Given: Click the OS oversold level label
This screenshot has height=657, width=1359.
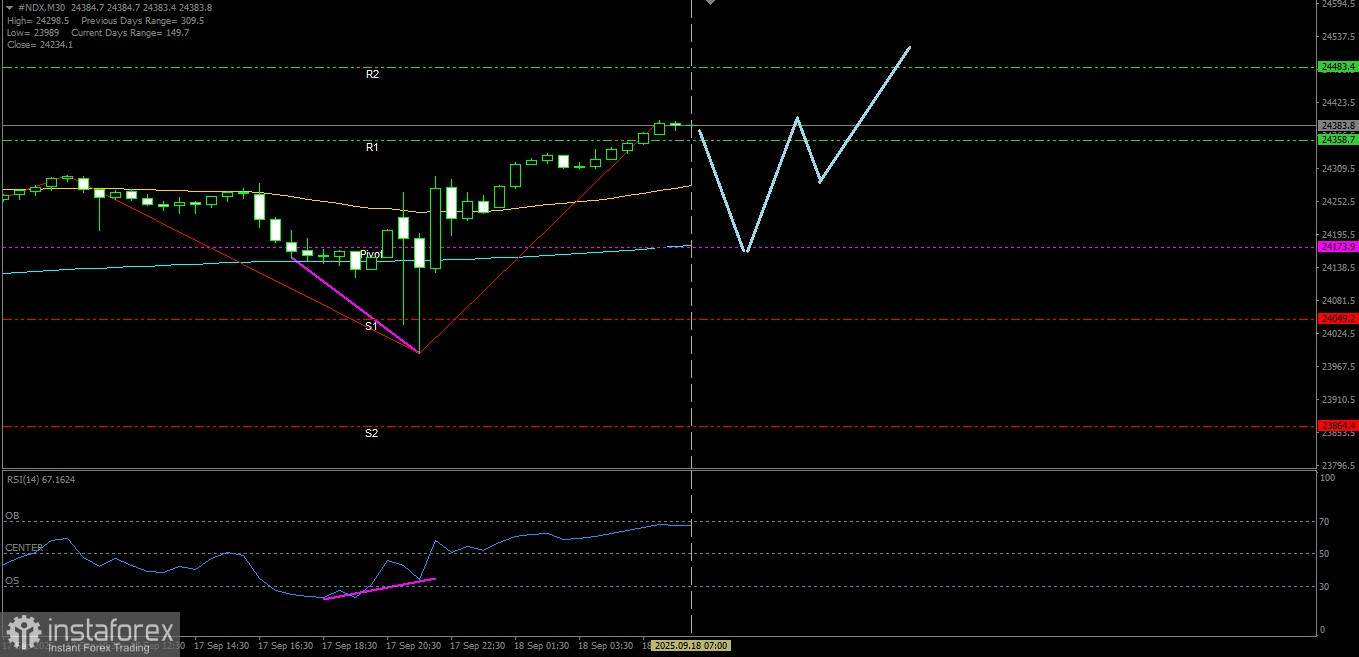Looking at the screenshot, I should (12, 581).
